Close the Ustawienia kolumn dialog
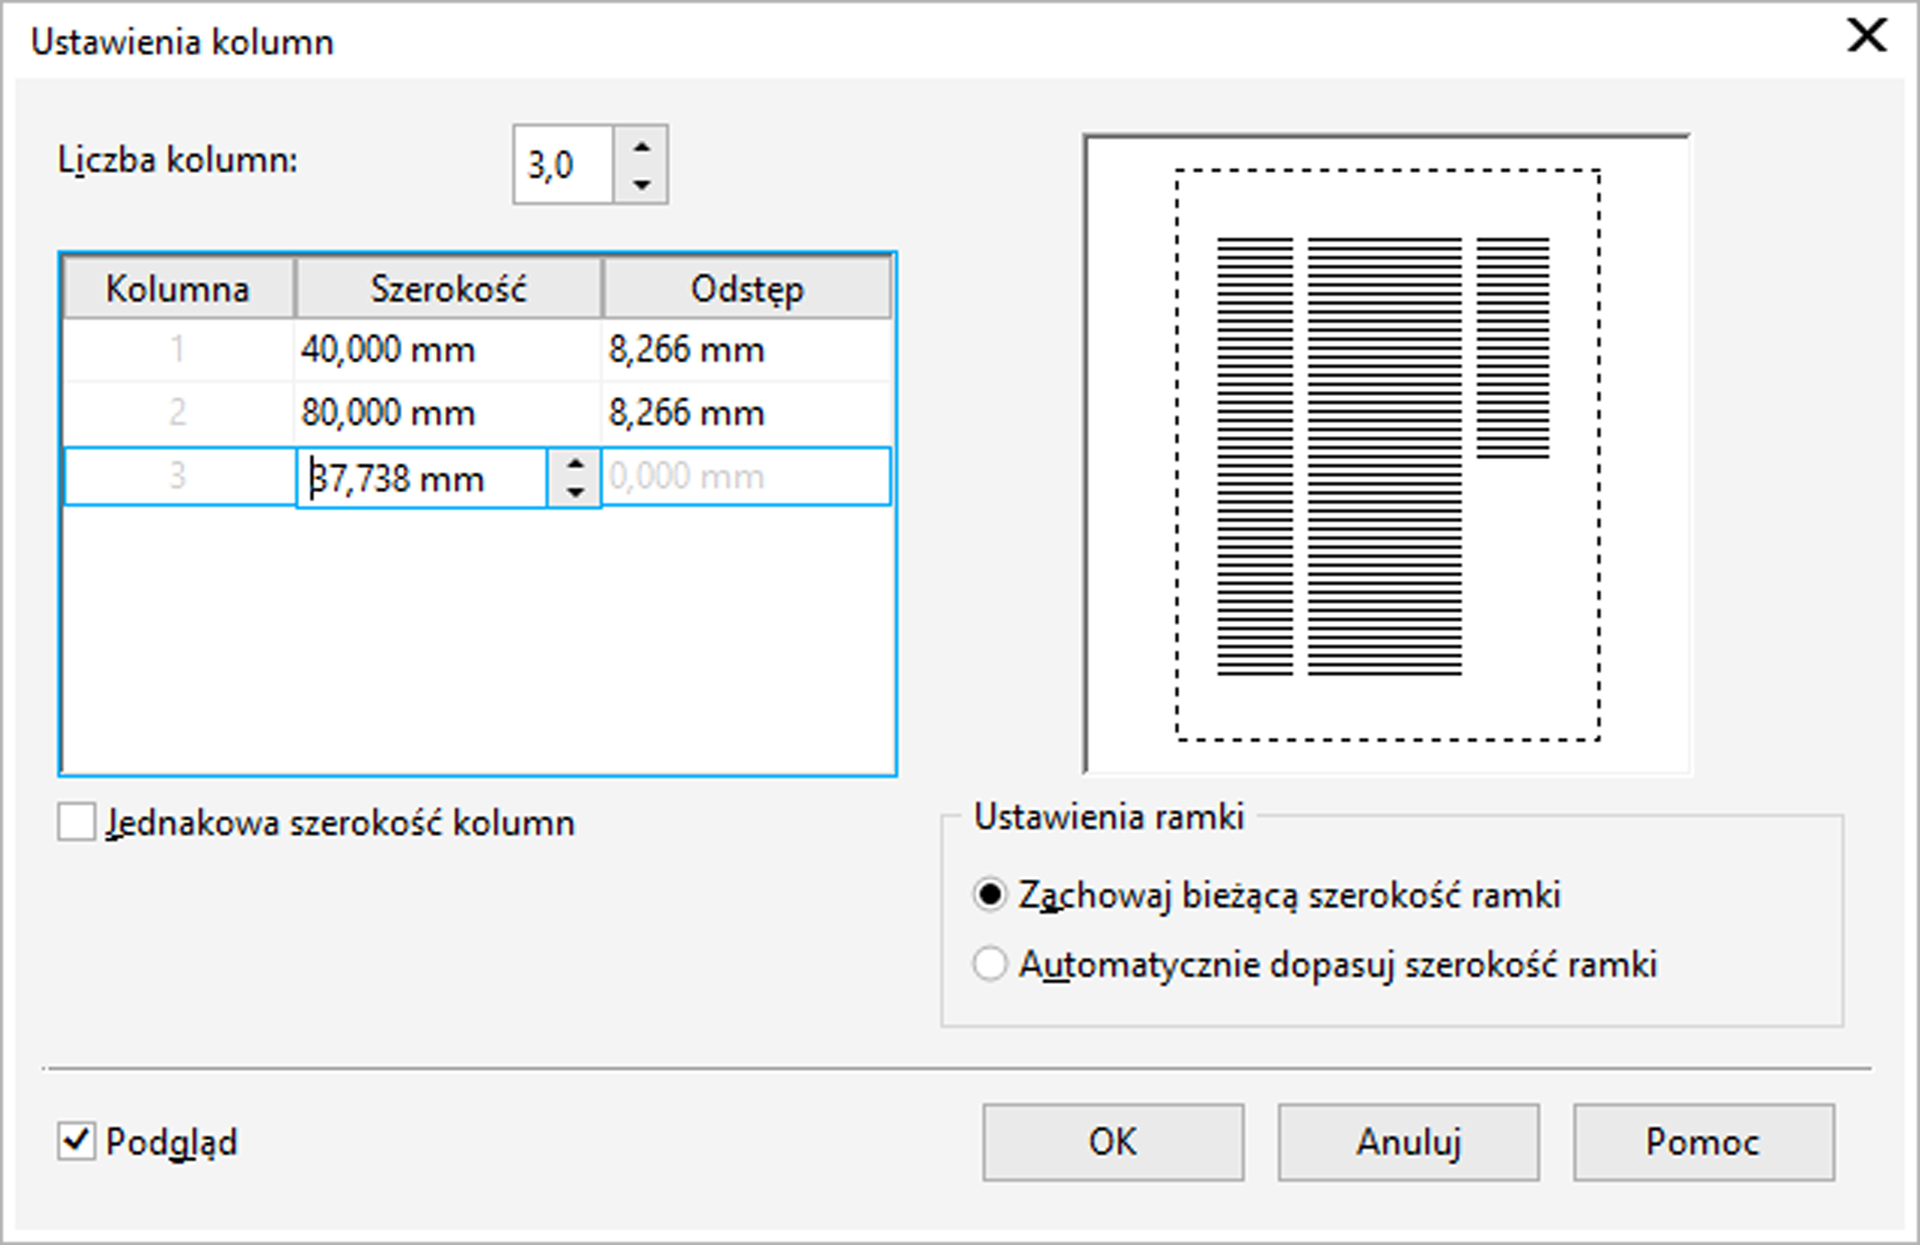The image size is (1920, 1245). pyautogui.click(x=1866, y=37)
